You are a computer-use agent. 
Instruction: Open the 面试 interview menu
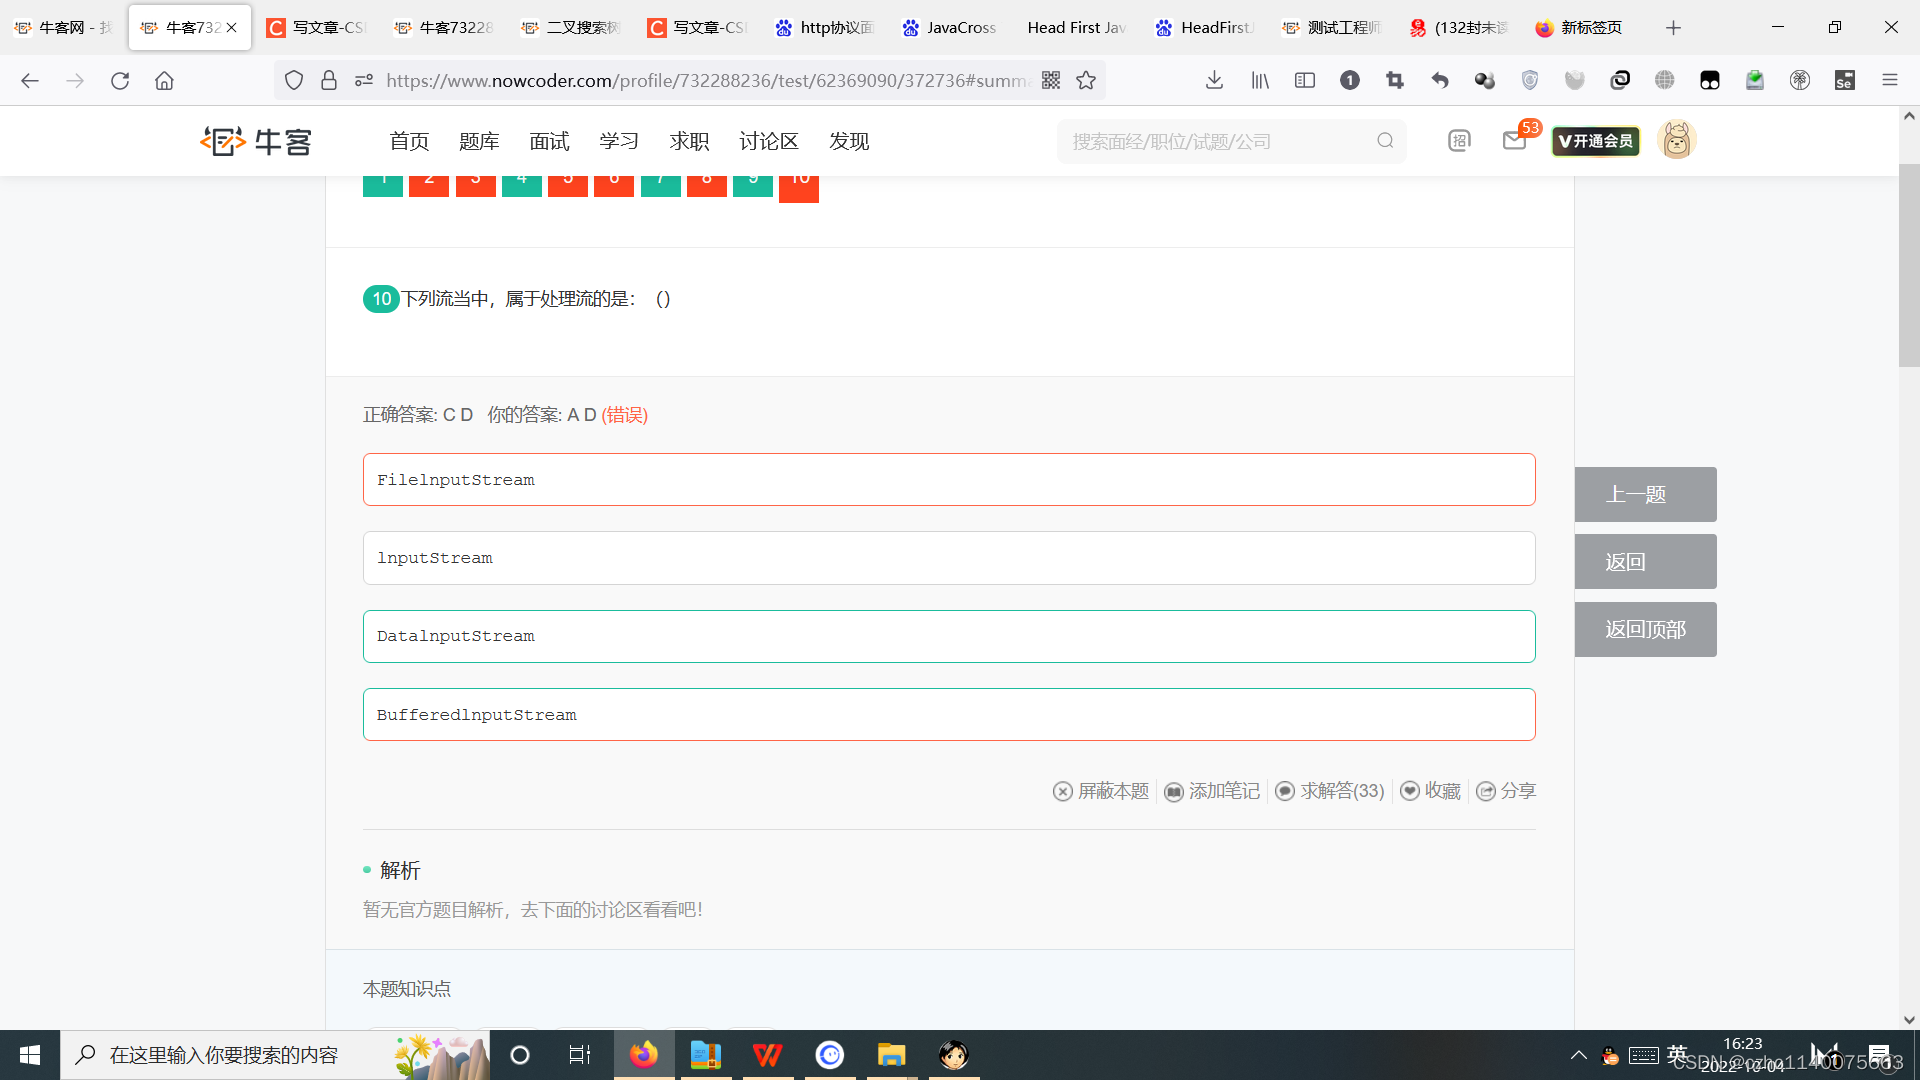coord(549,141)
